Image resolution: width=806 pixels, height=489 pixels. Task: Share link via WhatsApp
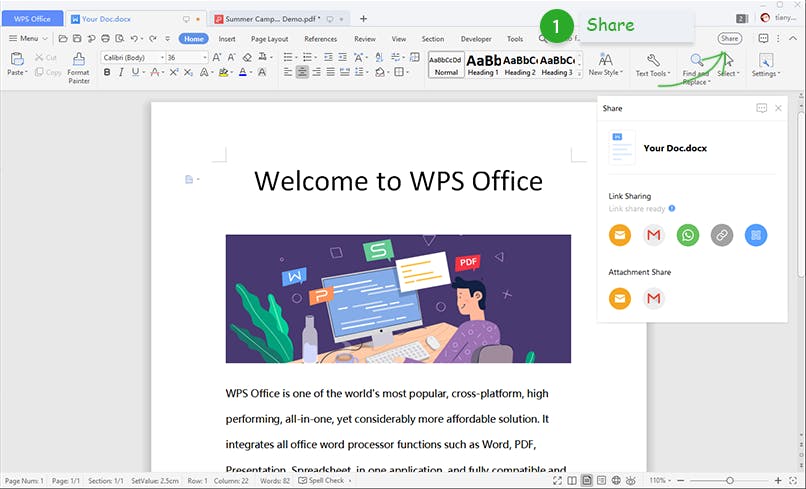(688, 235)
